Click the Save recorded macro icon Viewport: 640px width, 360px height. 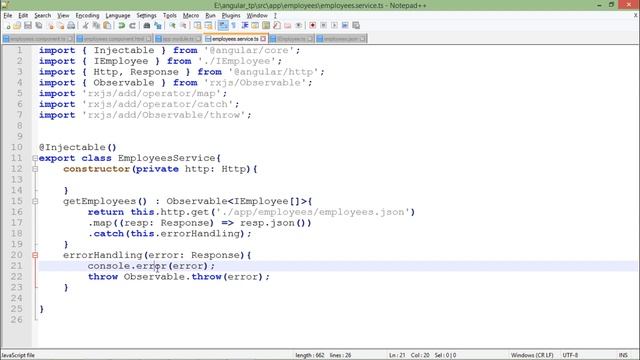point(356,25)
